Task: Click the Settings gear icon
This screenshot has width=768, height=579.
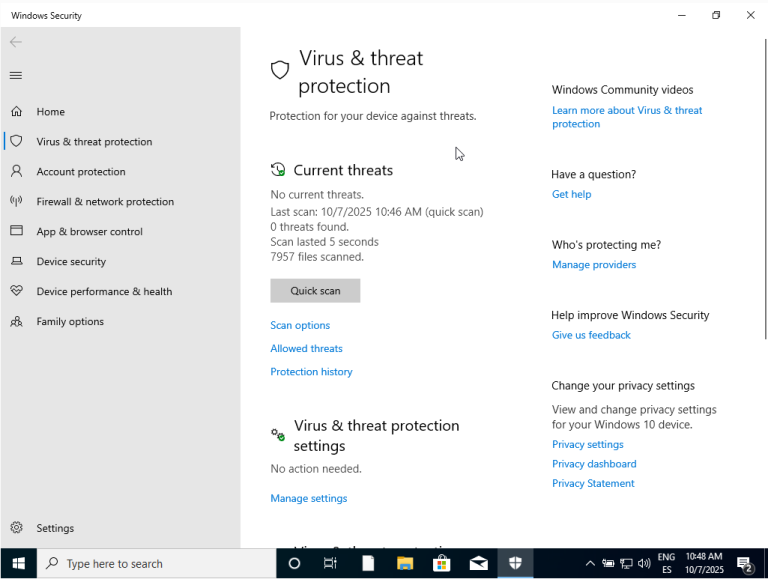Action: click(16, 528)
